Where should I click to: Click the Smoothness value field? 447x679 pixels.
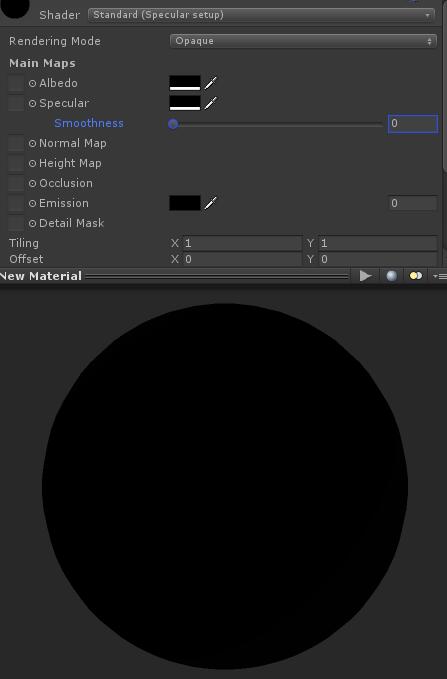coord(413,123)
